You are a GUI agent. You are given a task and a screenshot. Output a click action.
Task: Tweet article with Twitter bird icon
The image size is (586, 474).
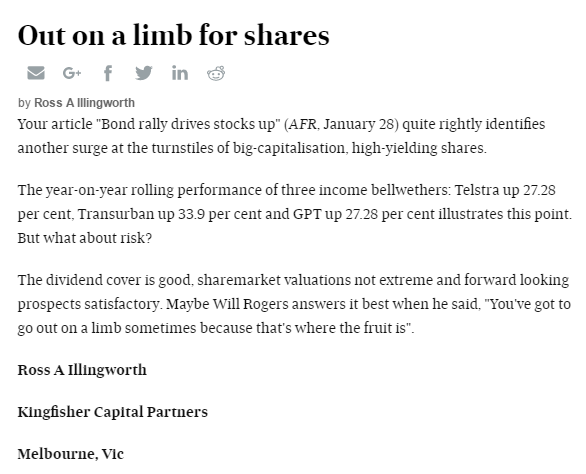144,73
